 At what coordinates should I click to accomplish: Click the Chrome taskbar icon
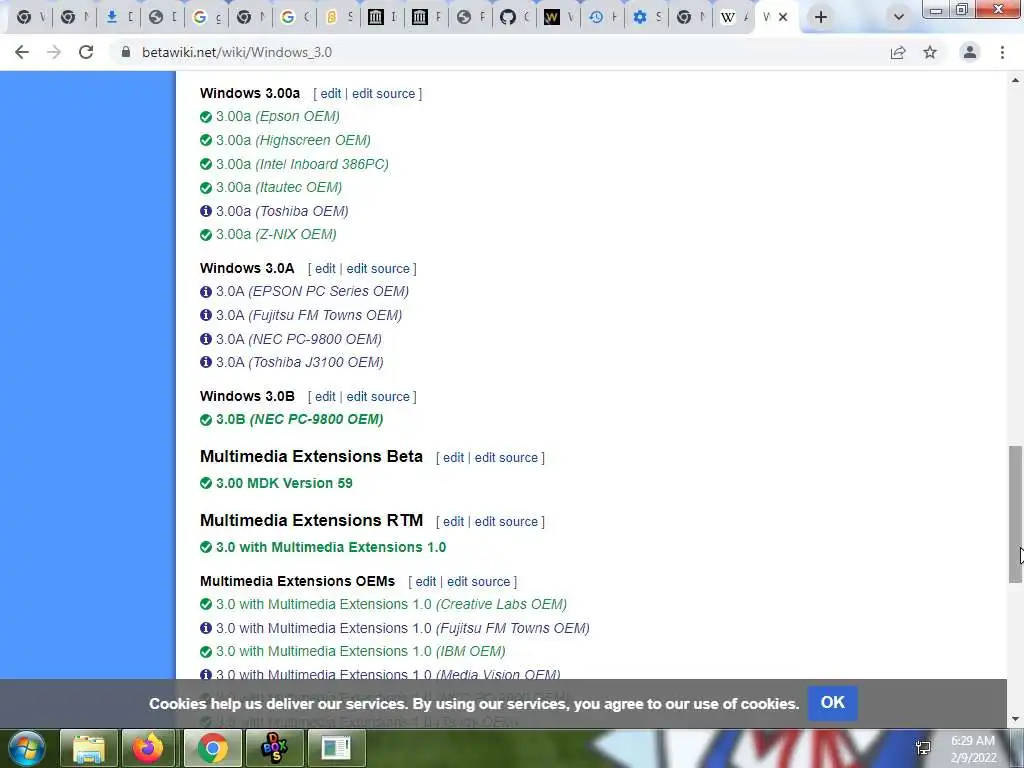212,748
